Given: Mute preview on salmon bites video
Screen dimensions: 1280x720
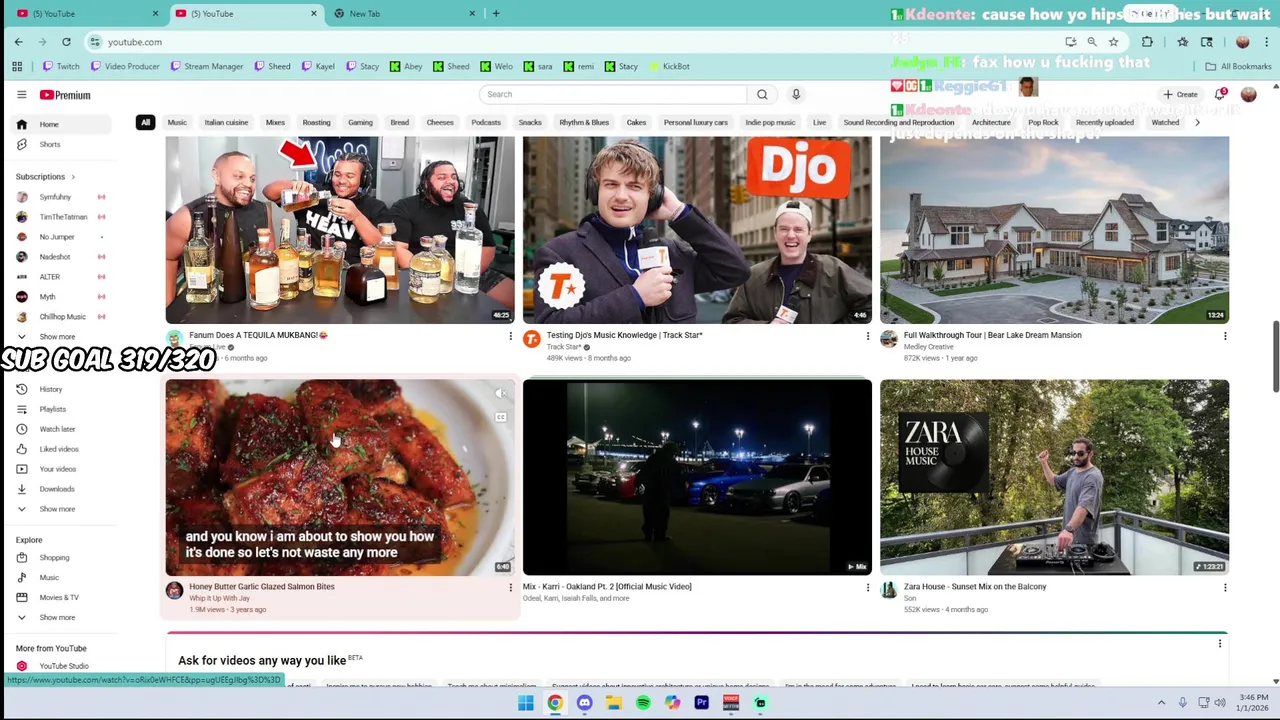Looking at the screenshot, I should (501, 393).
